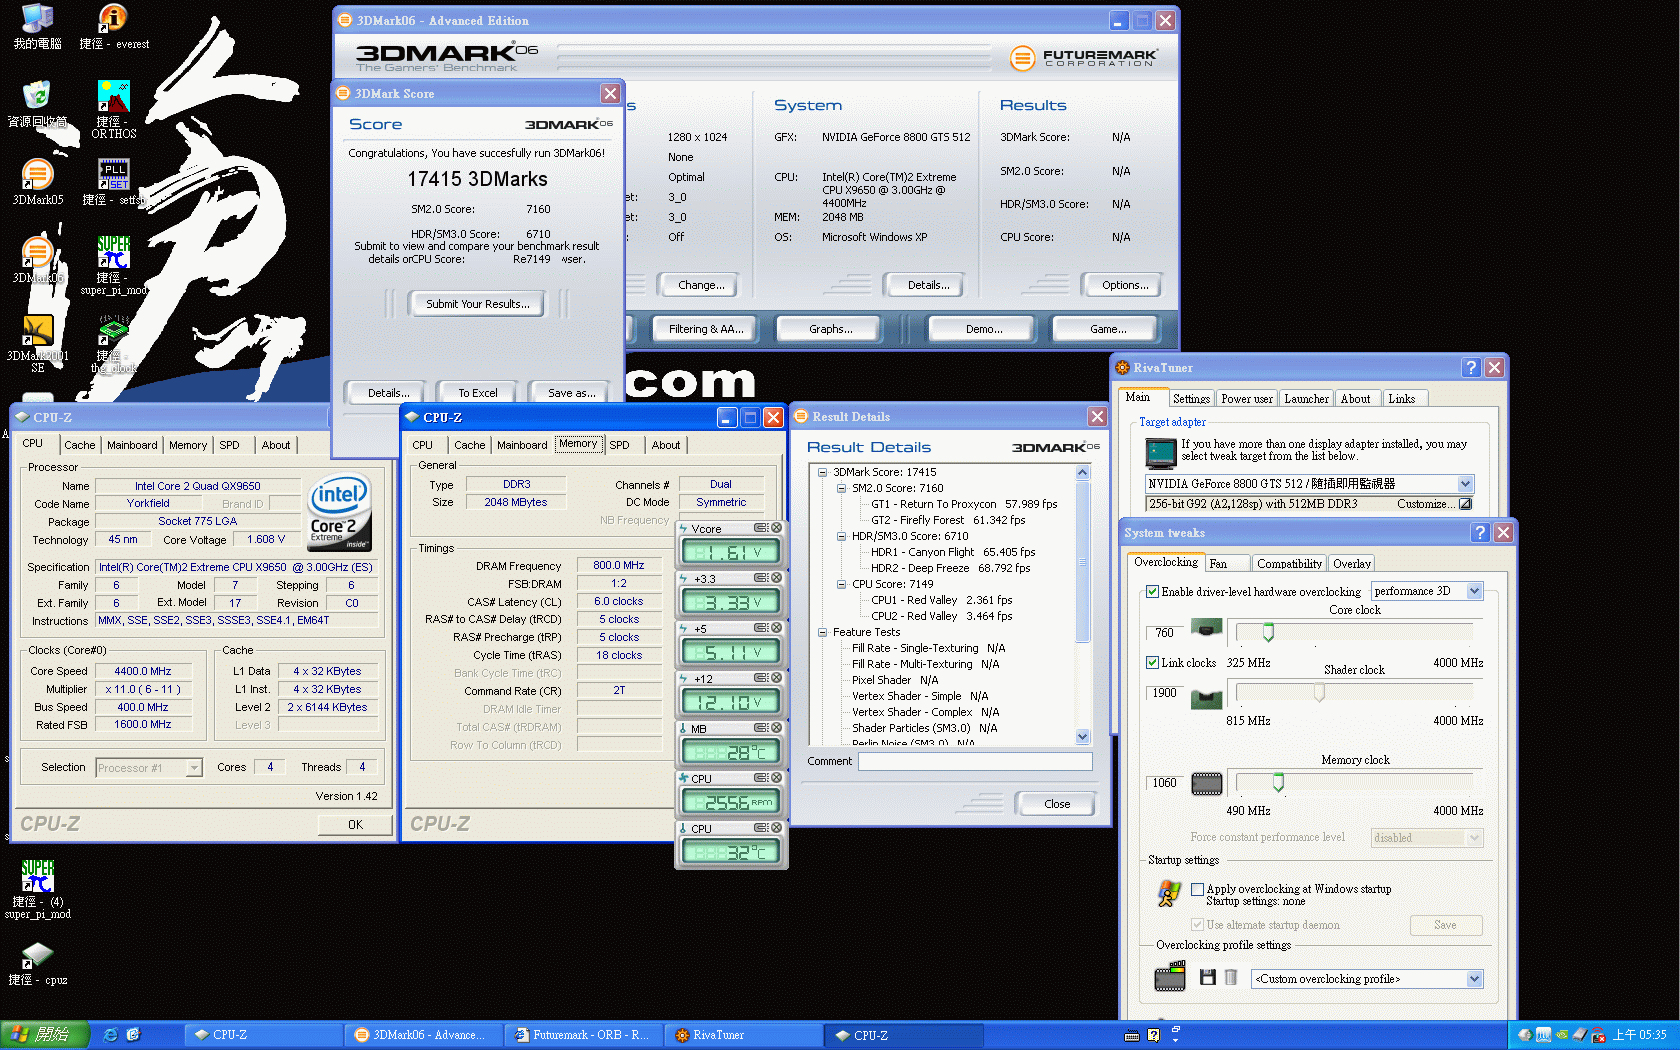Click the Internet Explorer quick launch icon
1680x1050 pixels.
pos(111,1035)
